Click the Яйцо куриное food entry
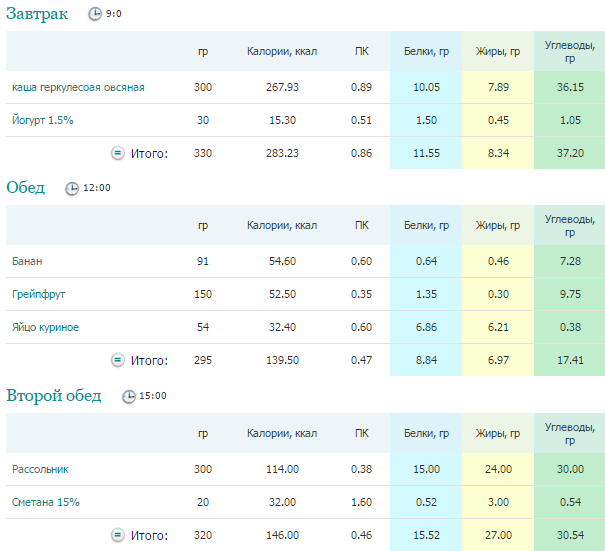The width and height of the screenshot is (605, 551). click(45, 327)
